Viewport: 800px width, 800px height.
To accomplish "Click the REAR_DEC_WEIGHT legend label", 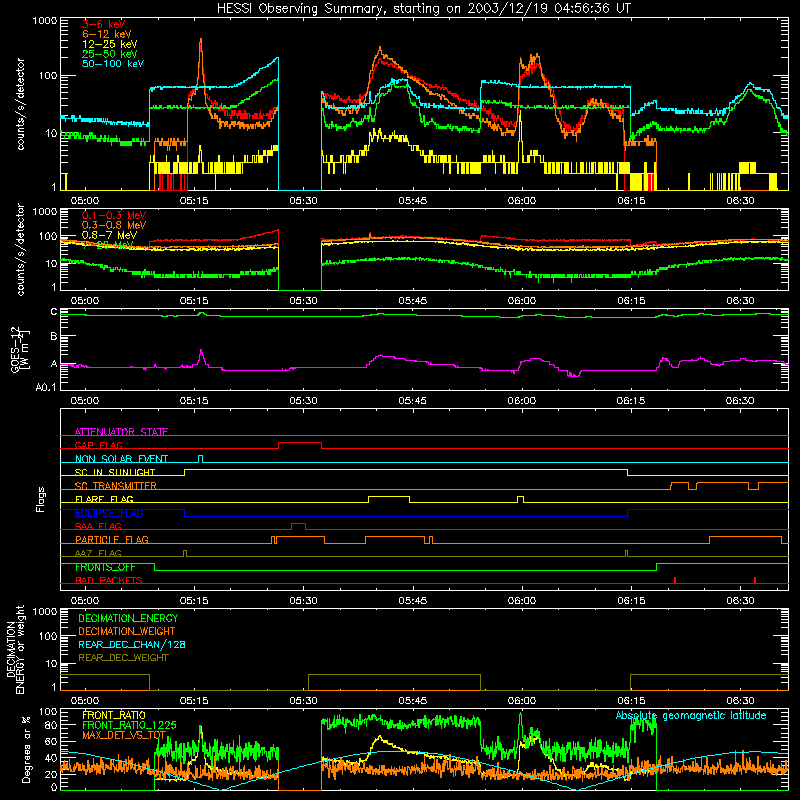I will click(123, 658).
